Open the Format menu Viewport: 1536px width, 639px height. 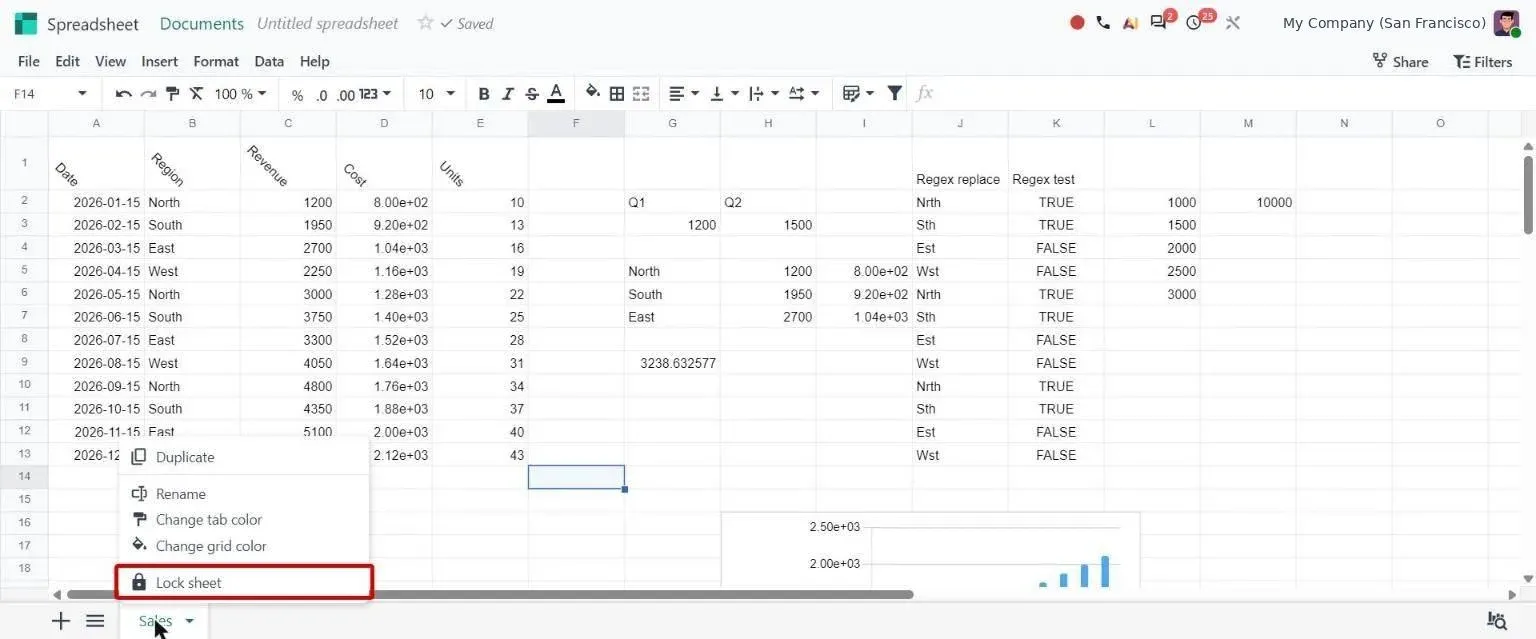coord(216,62)
